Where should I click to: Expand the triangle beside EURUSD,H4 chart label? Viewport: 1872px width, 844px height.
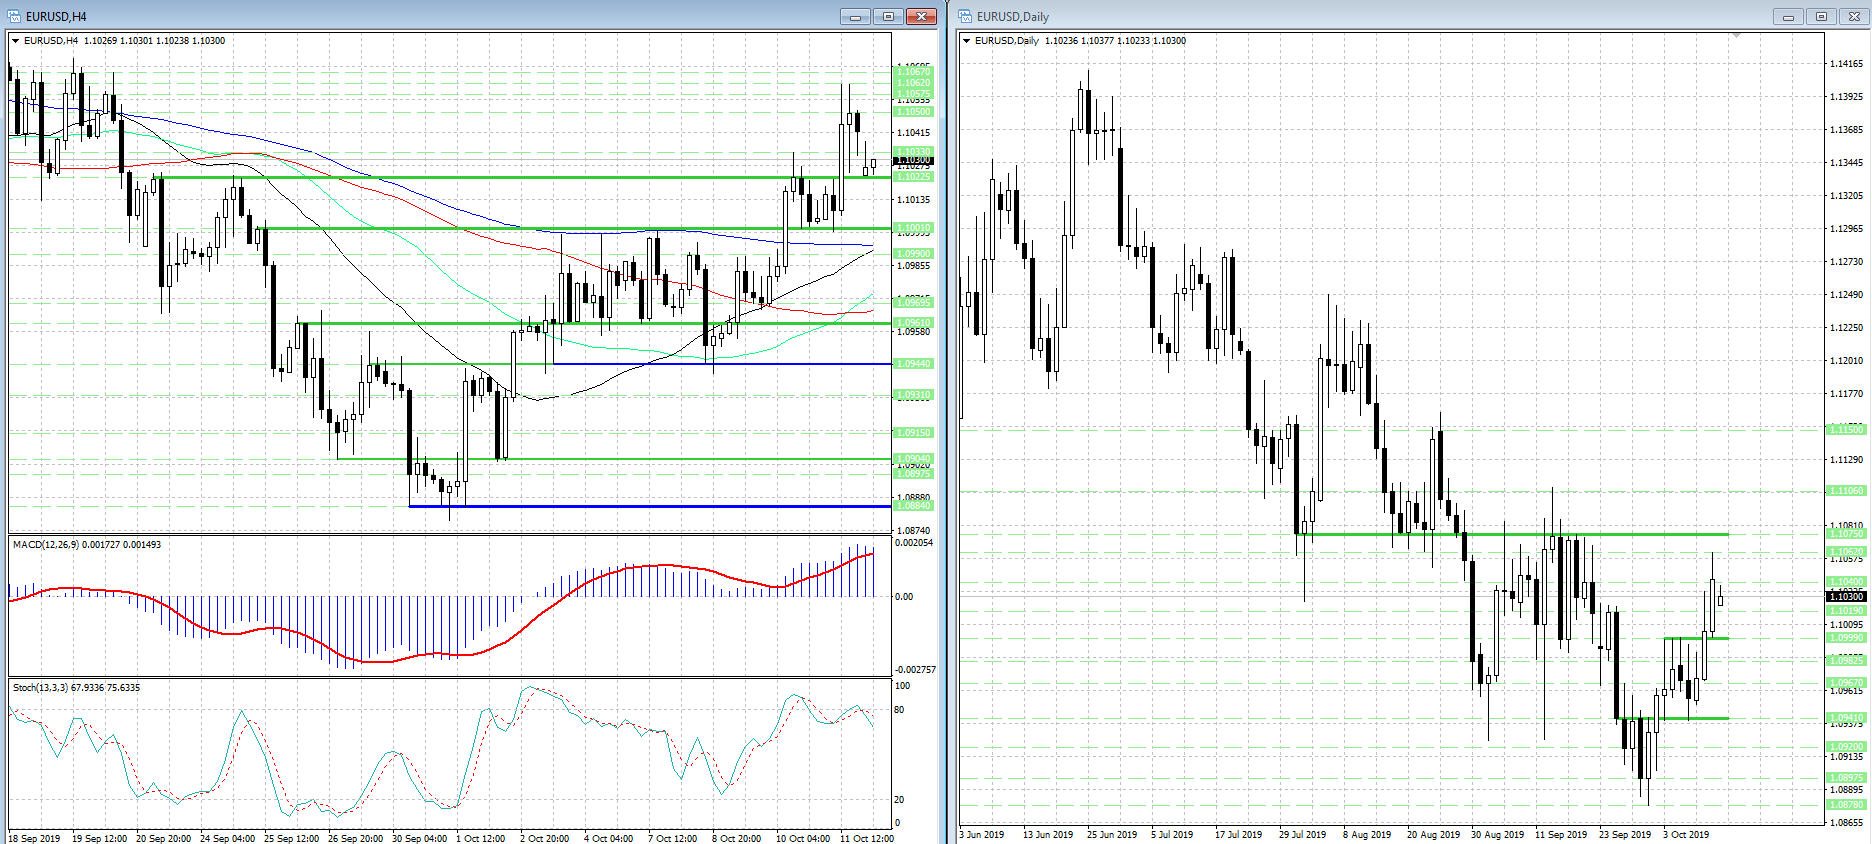[16, 41]
